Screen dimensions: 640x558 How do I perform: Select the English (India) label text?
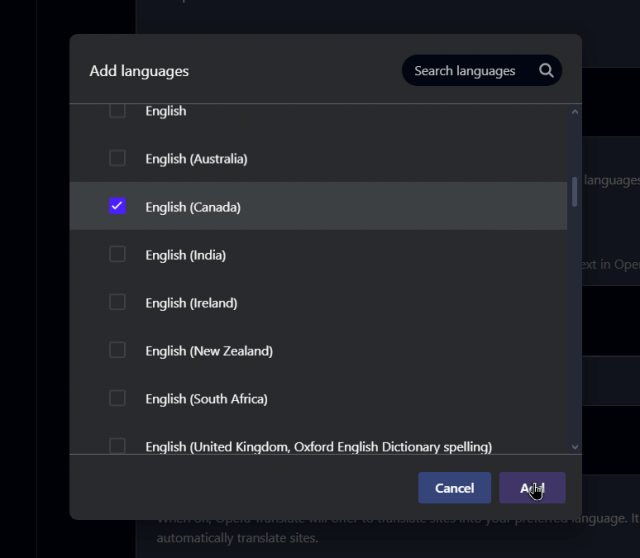coord(186,255)
